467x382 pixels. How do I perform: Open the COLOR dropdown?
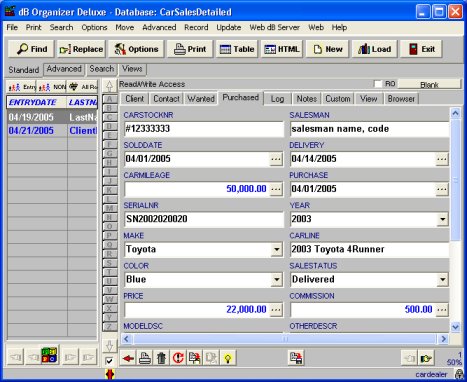tap(277, 279)
